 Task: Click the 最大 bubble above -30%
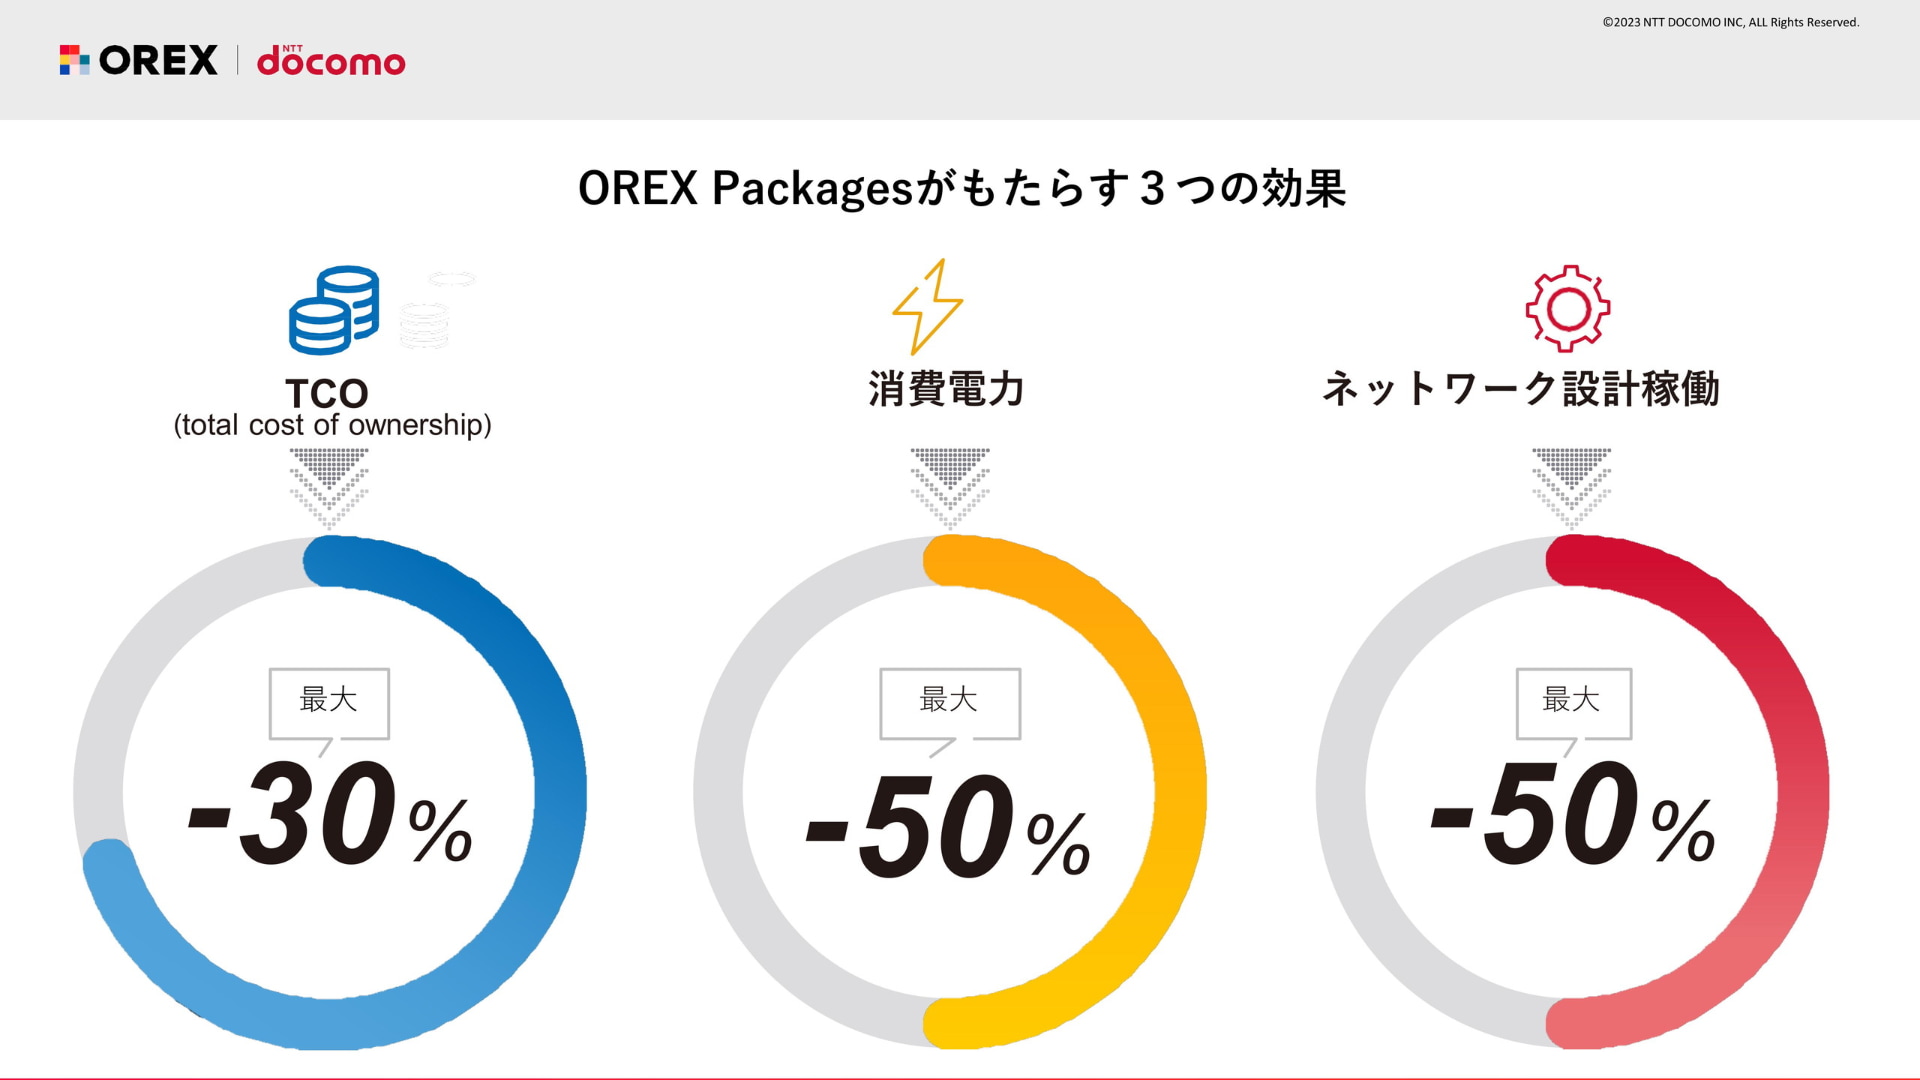tap(329, 701)
